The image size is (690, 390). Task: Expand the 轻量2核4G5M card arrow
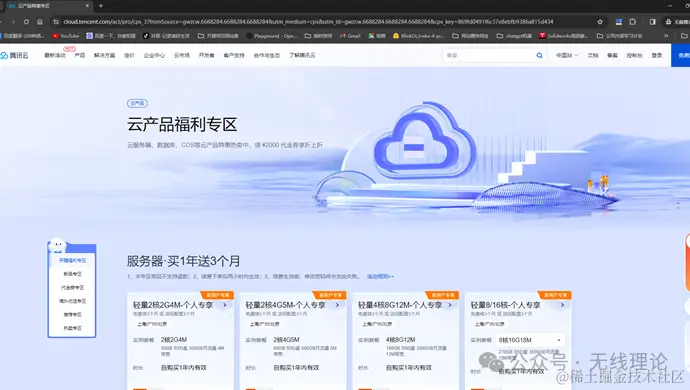tap(338, 305)
